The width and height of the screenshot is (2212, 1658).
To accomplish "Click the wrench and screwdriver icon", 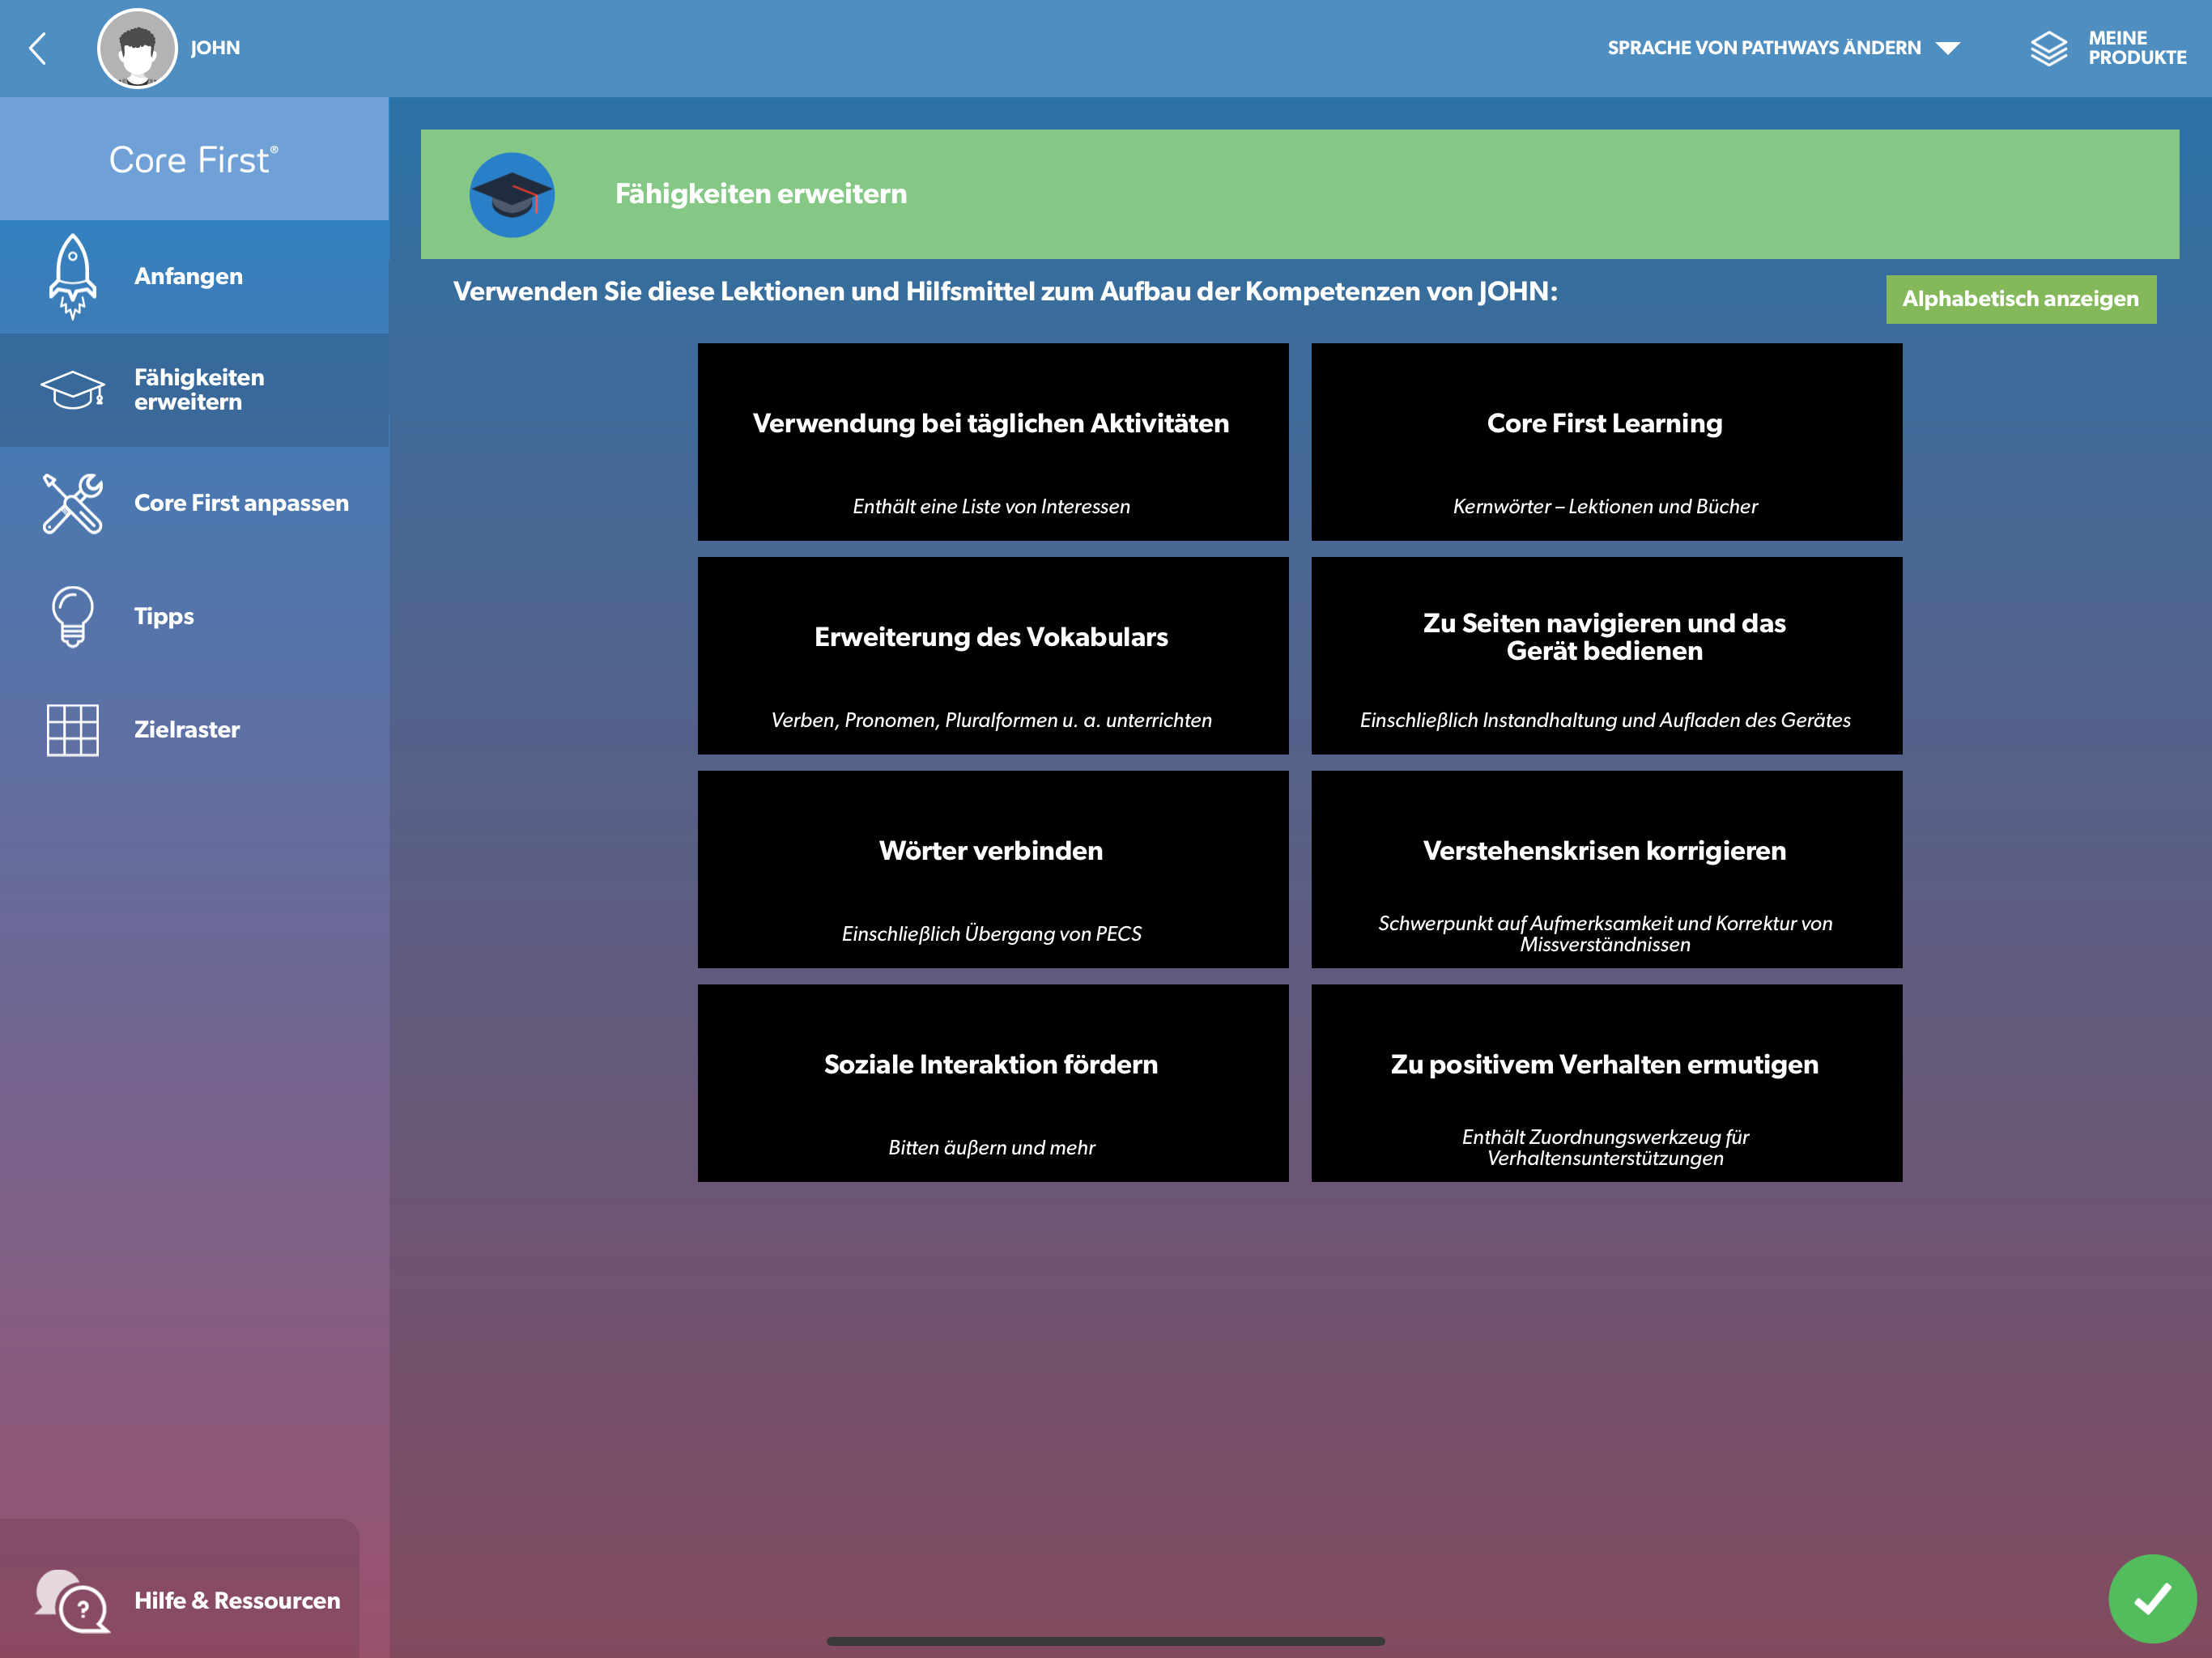I will coord(72,503).
